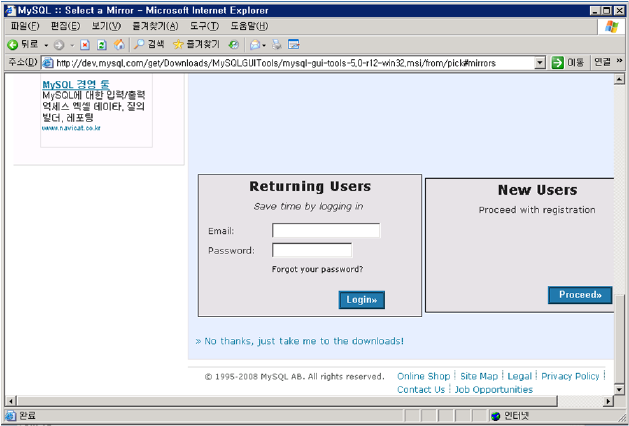Open the Favorites (즐겨찾기) star toolbar button
This screenshot has width=629, height=426.
coord(196,45)
